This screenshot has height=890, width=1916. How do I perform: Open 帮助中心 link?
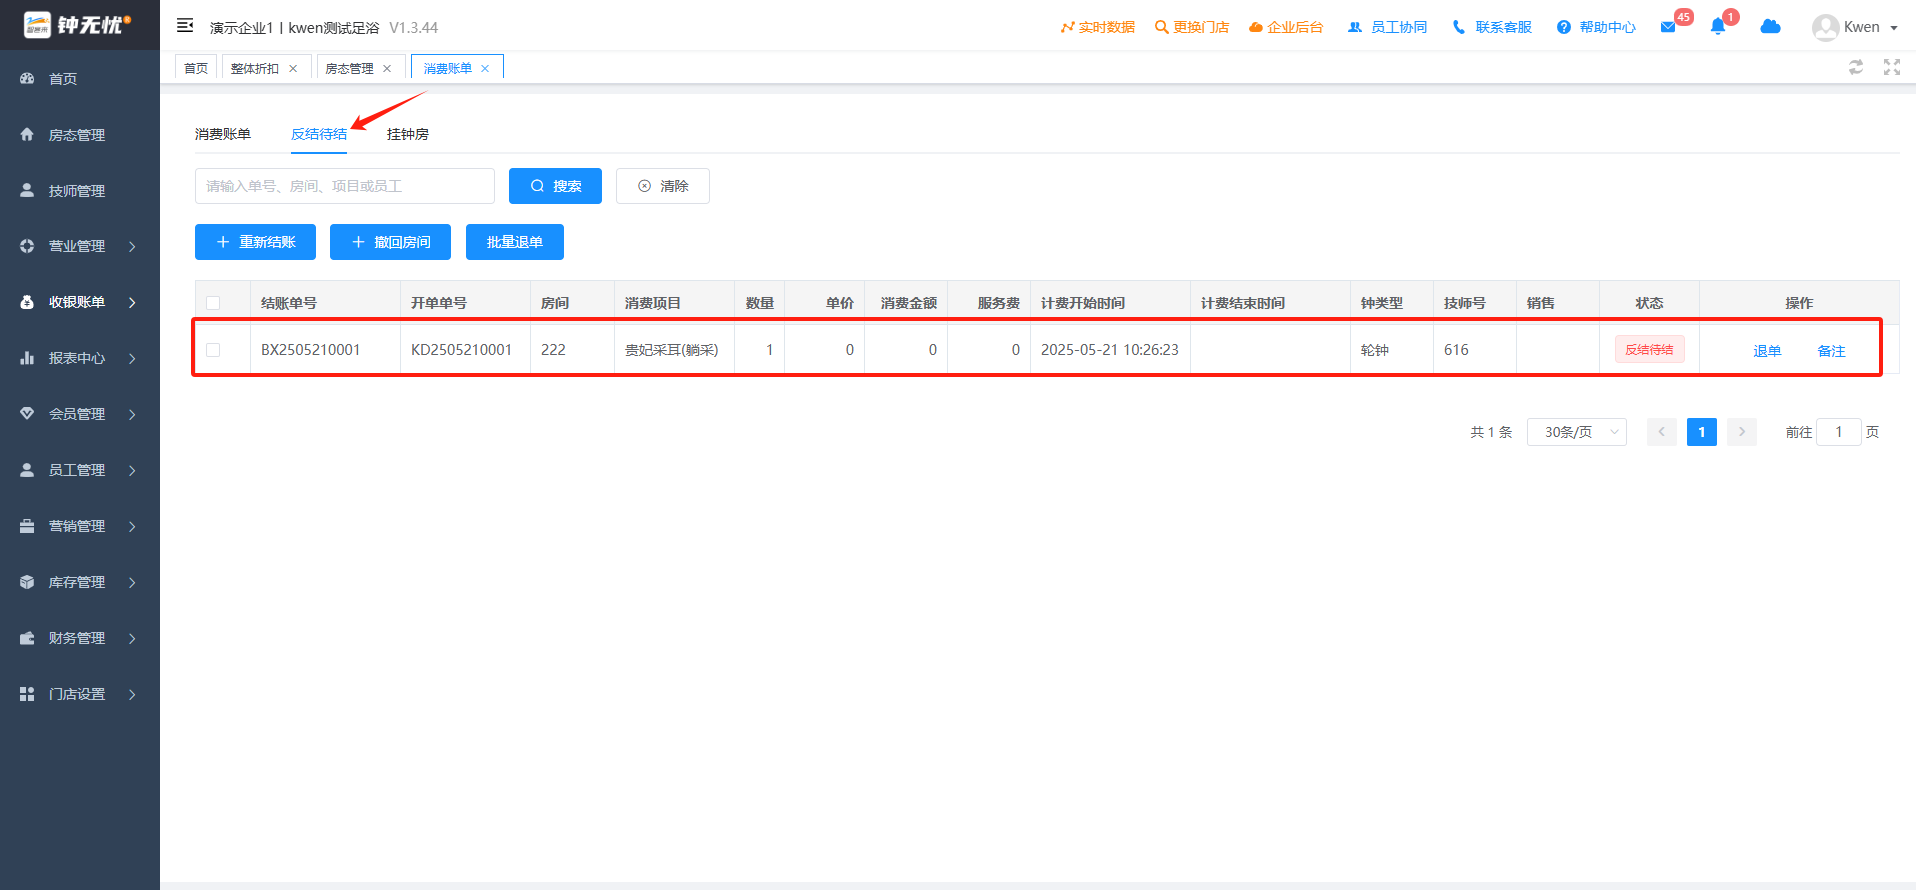pos(1596,27)
